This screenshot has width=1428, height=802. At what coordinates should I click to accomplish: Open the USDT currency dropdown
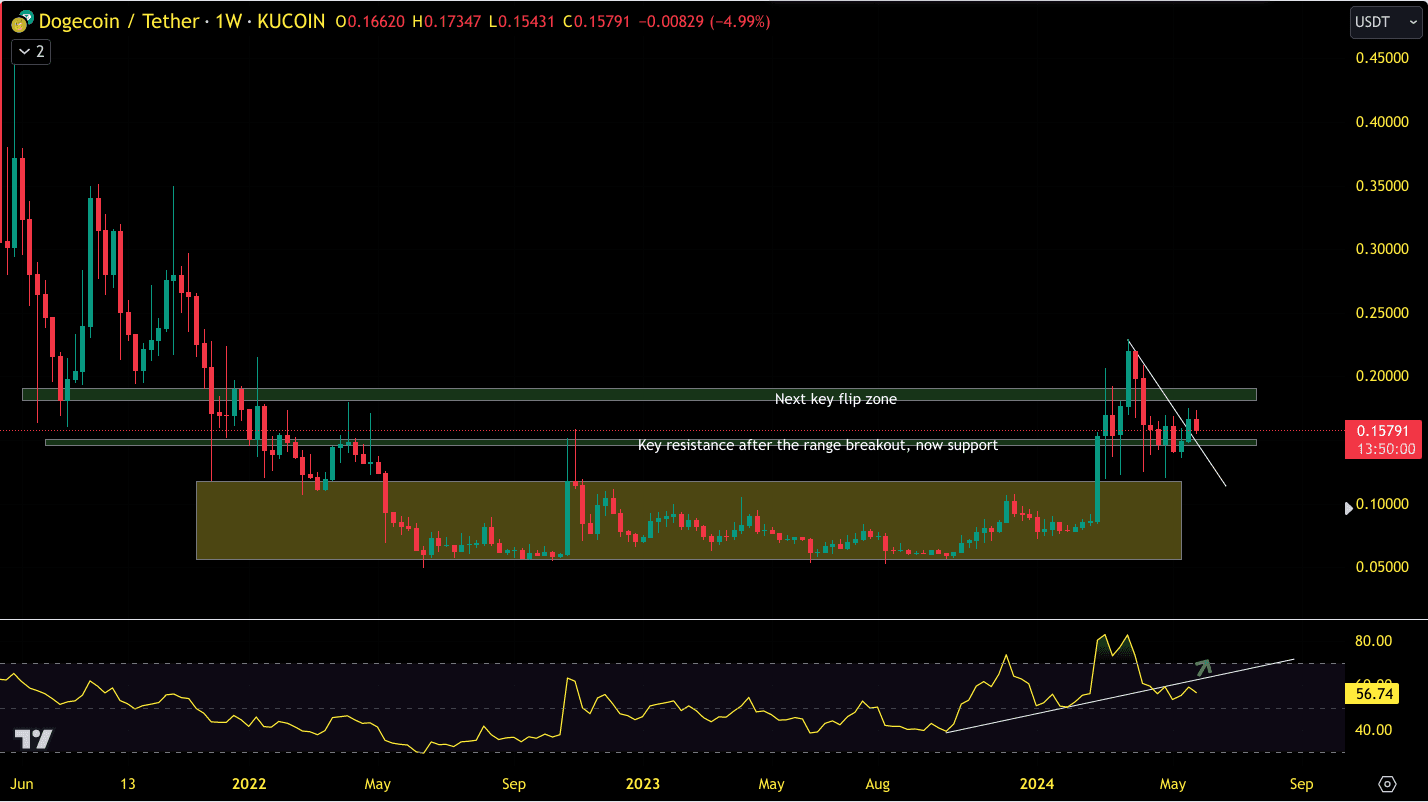[1385, 22]
